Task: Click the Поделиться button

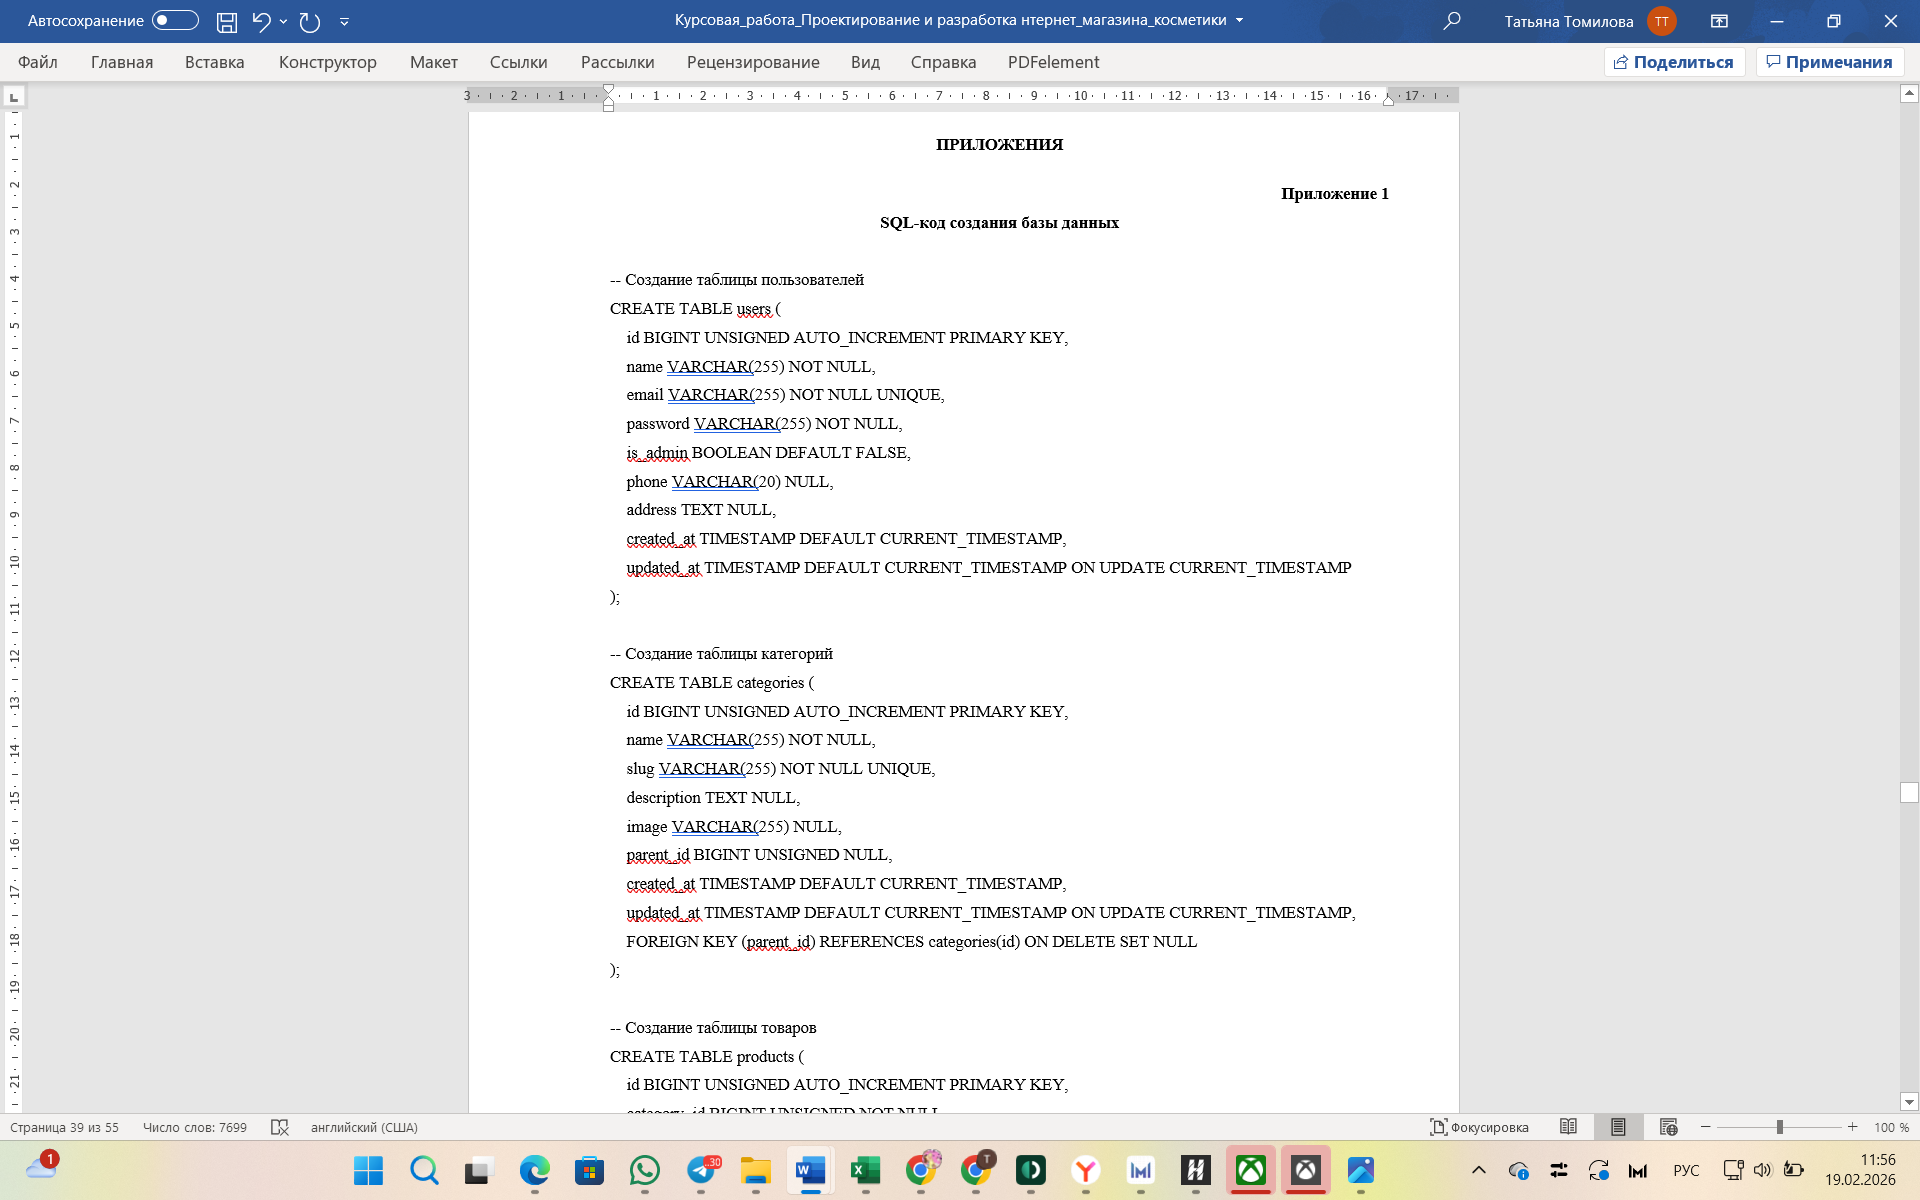Action: point(1674,62)
